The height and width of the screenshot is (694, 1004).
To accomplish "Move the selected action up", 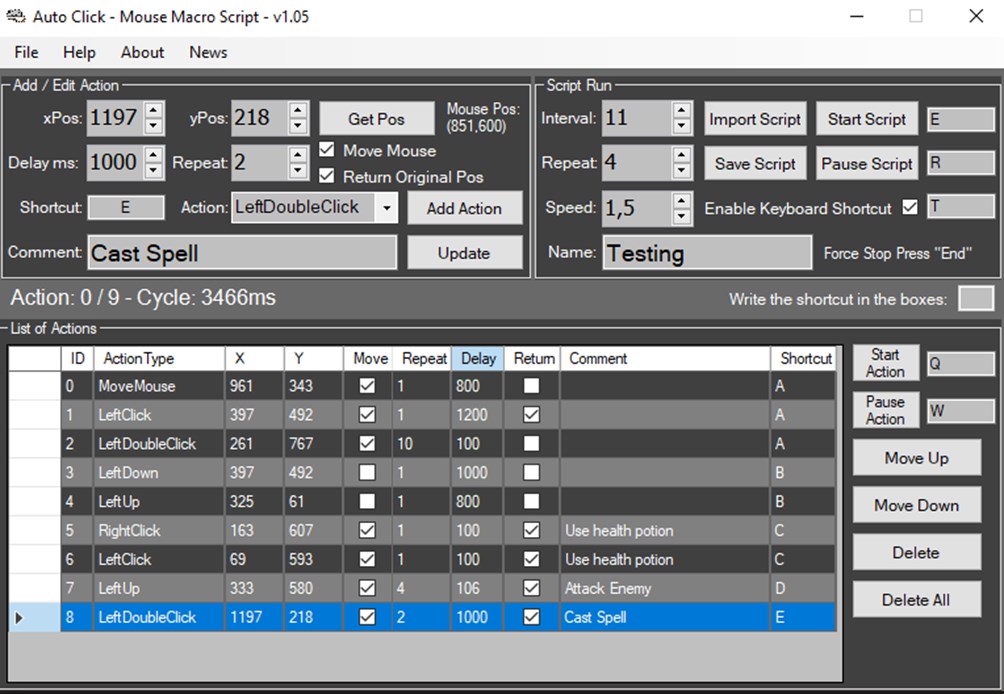I will point(915,457).
